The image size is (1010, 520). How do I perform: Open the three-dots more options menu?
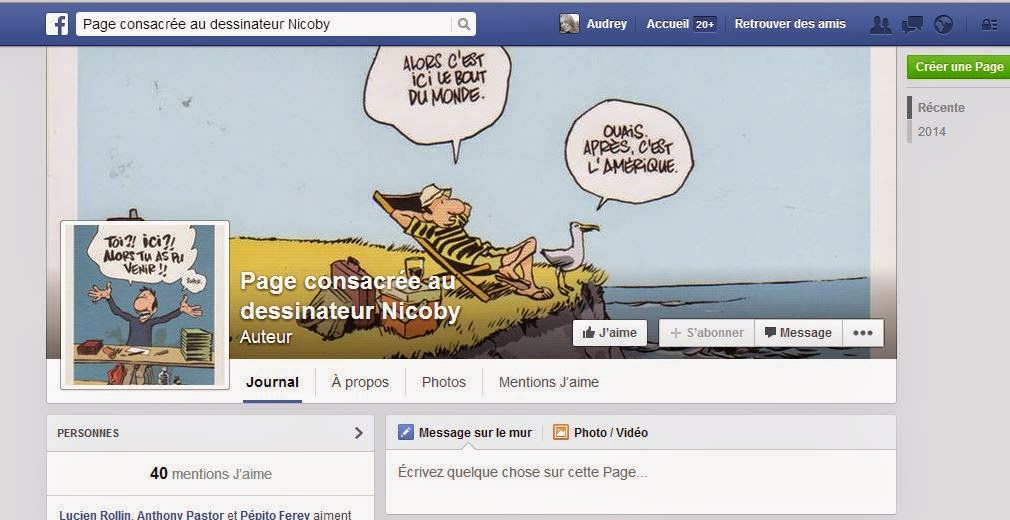(862, 333)
